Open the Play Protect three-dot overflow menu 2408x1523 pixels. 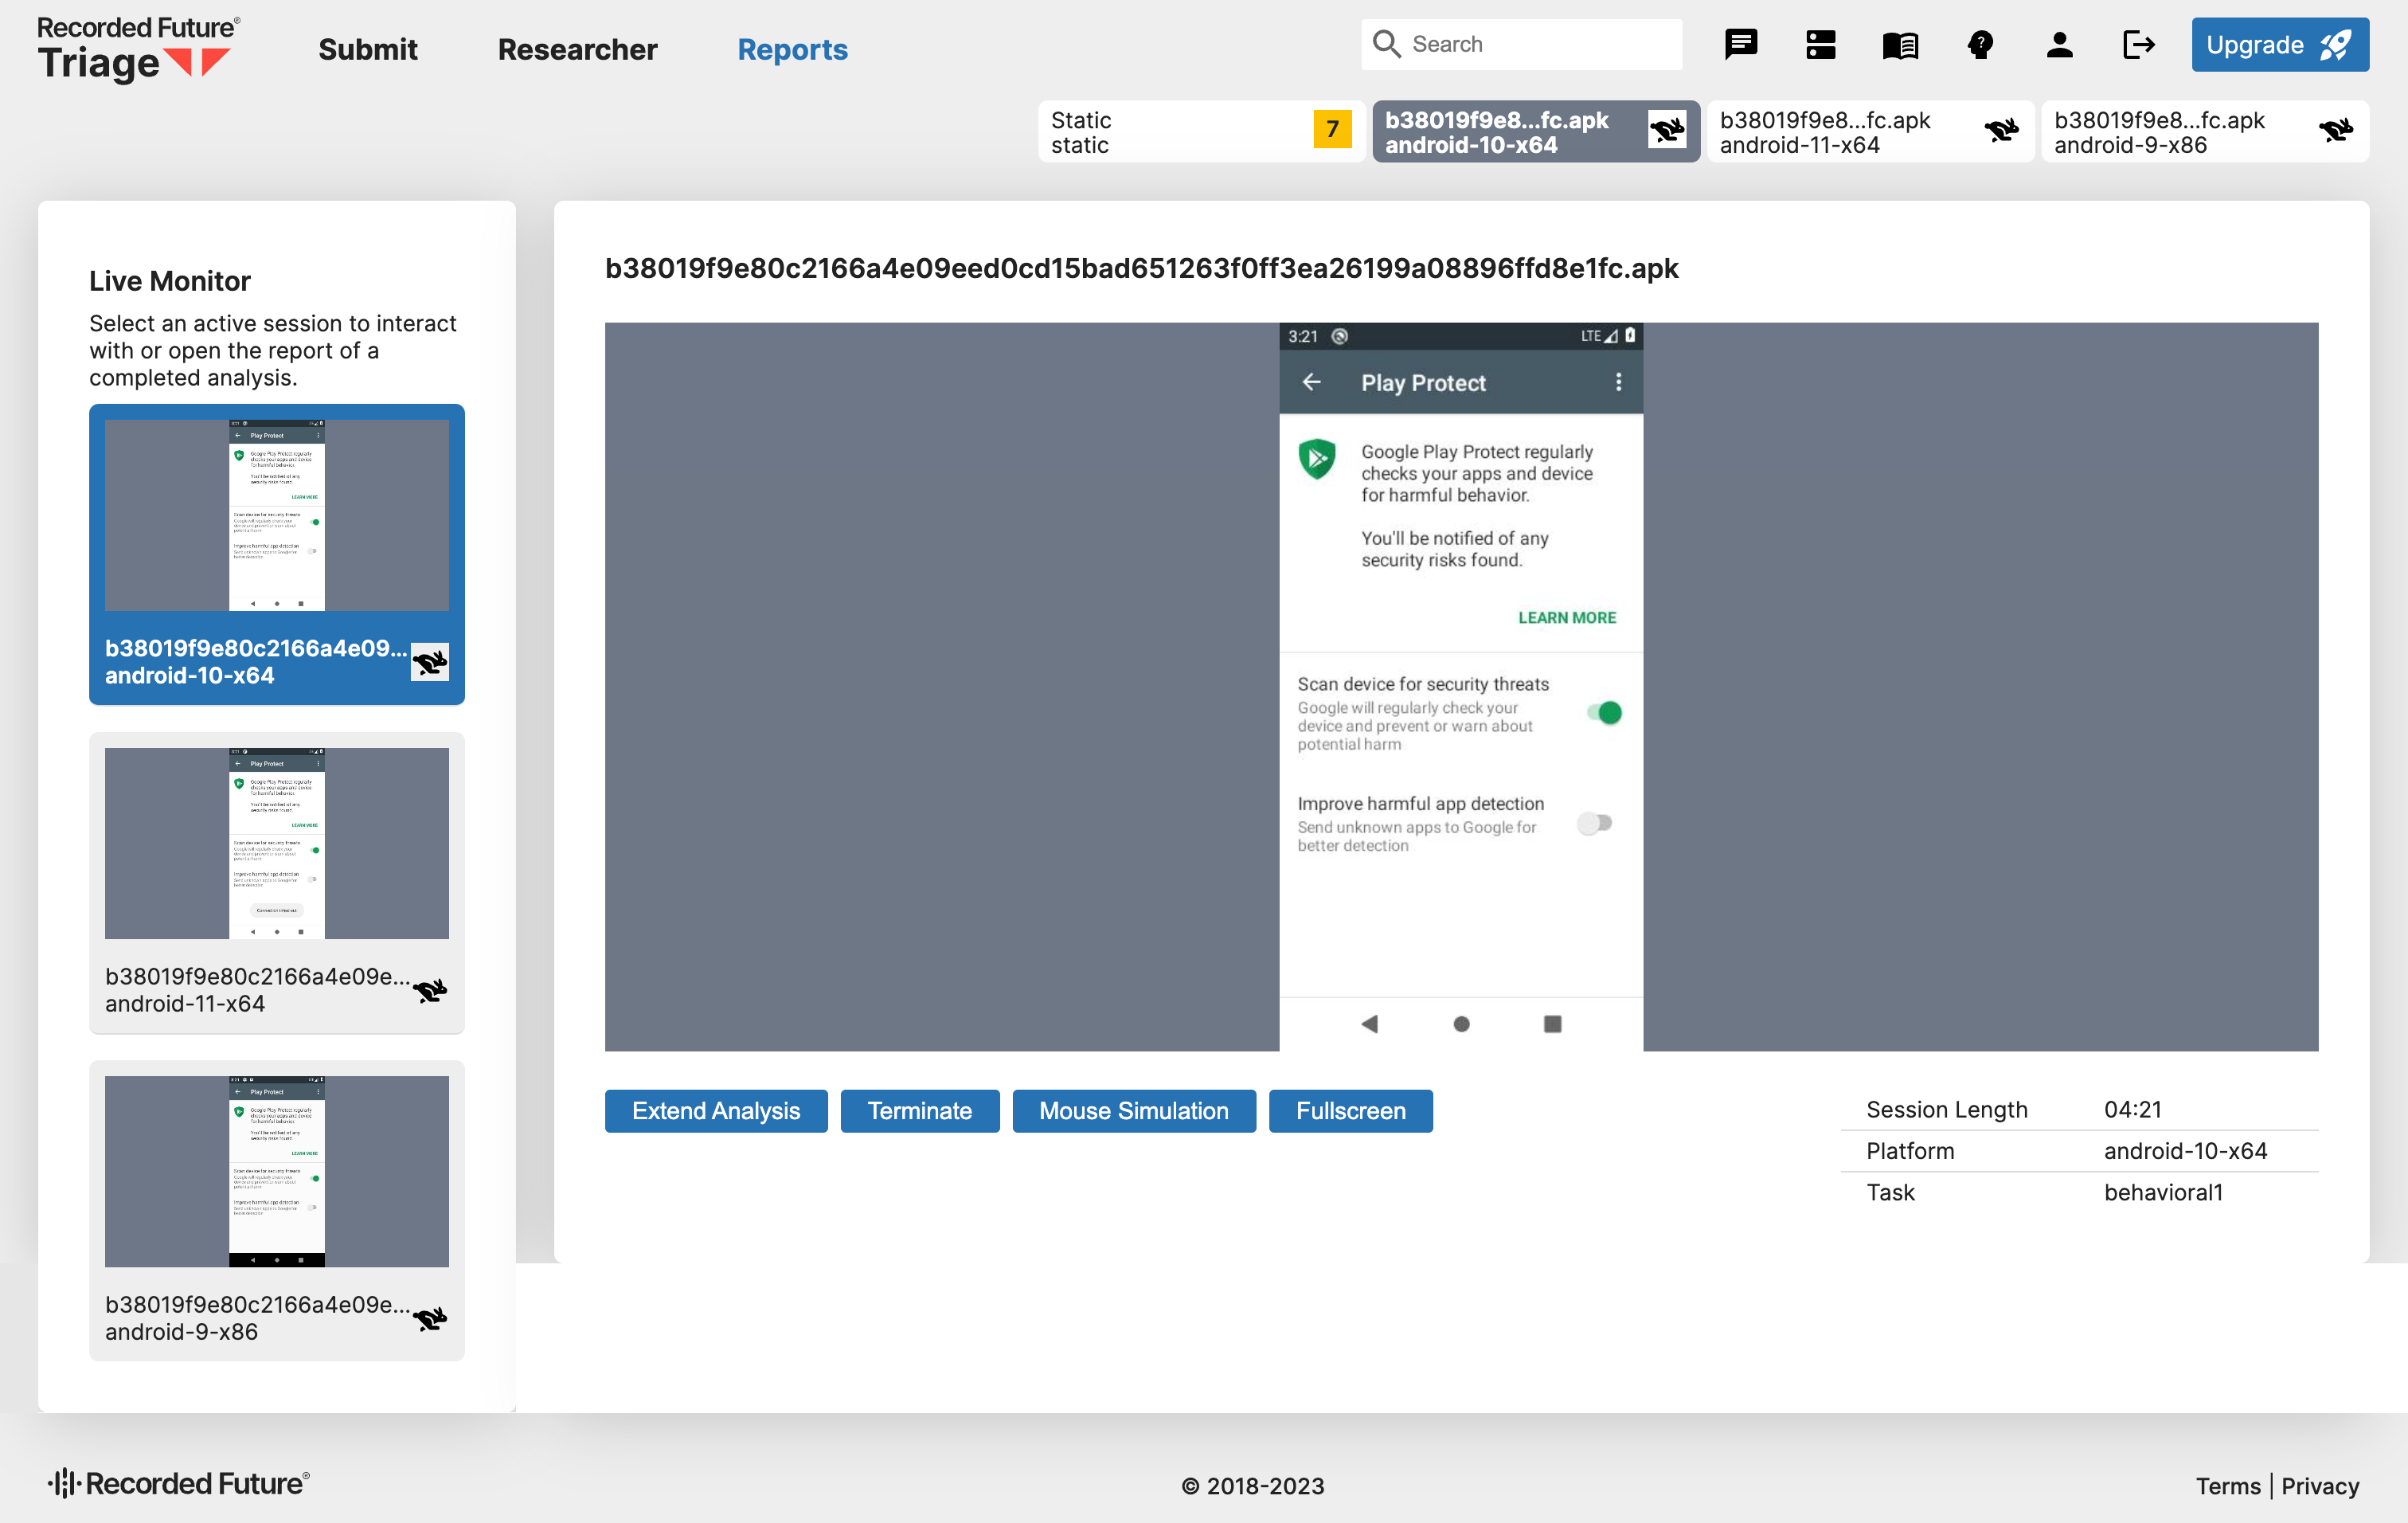(1618, 382)
